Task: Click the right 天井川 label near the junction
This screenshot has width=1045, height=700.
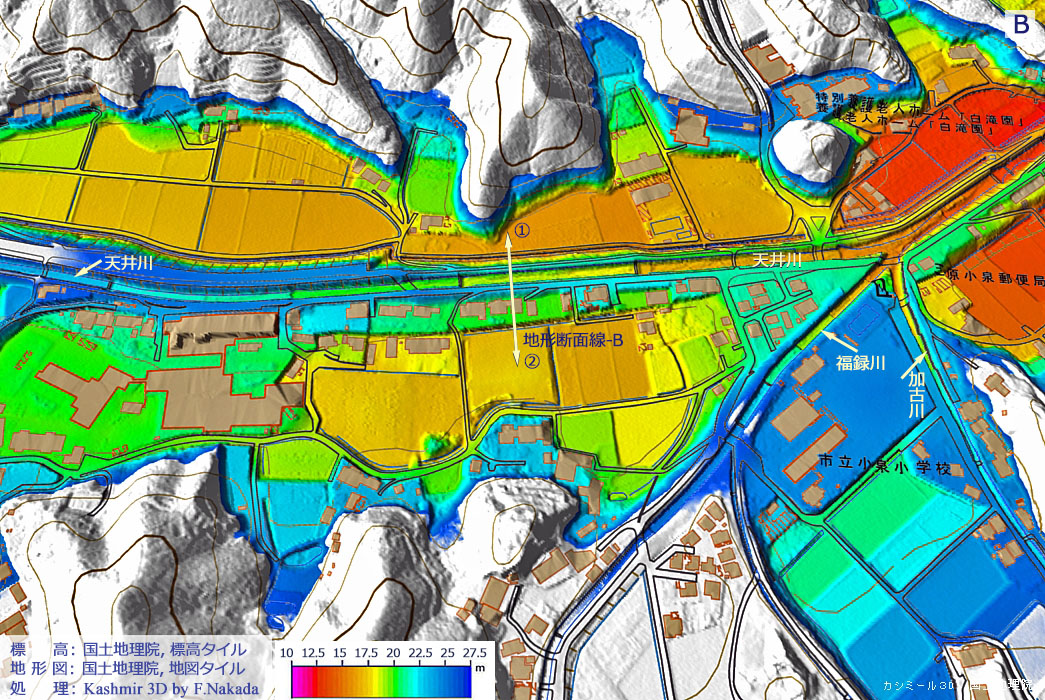Action: pyautogui.click(x=778, y=260)
